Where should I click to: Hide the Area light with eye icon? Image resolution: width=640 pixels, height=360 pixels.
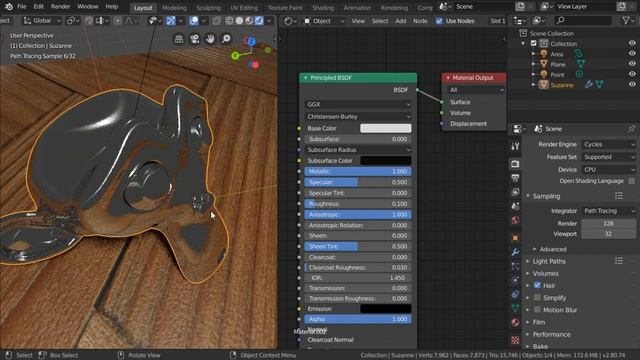point(632,53)
